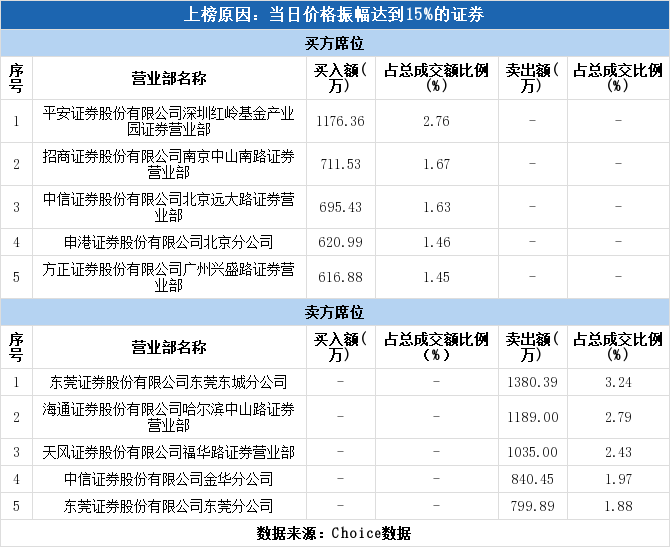Select buy amount 616.88
The height and width of the screenshot is (547, 670).
[x=341, y=277]
